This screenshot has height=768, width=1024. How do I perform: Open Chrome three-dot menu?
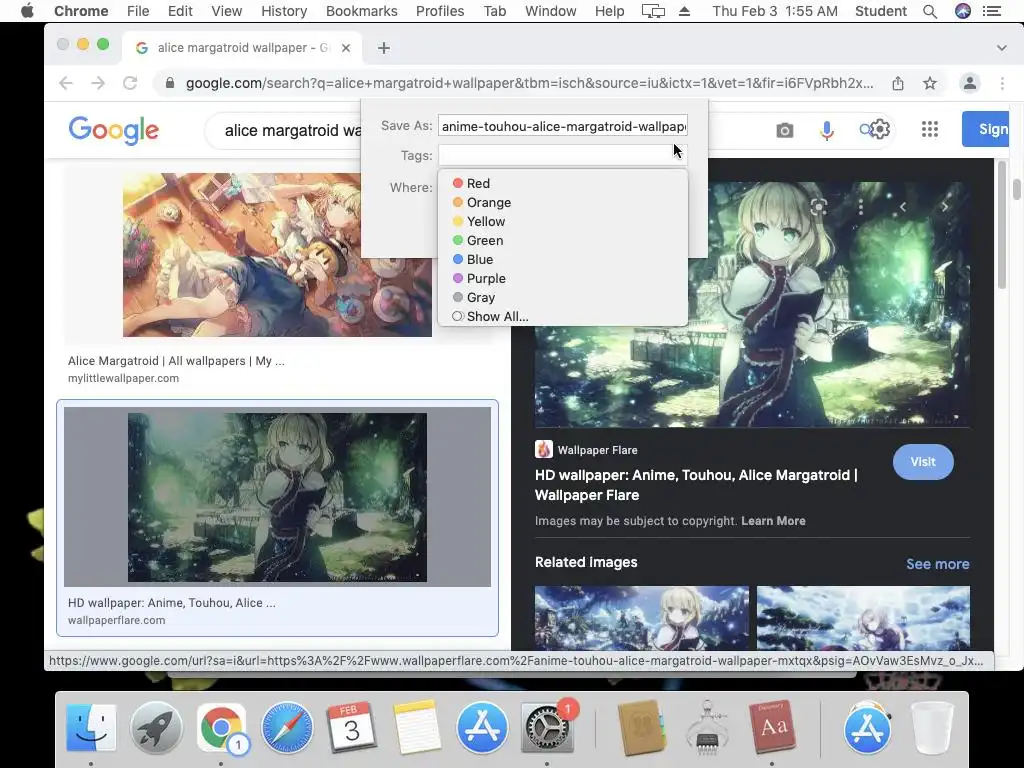click(x=1002, y=83)
